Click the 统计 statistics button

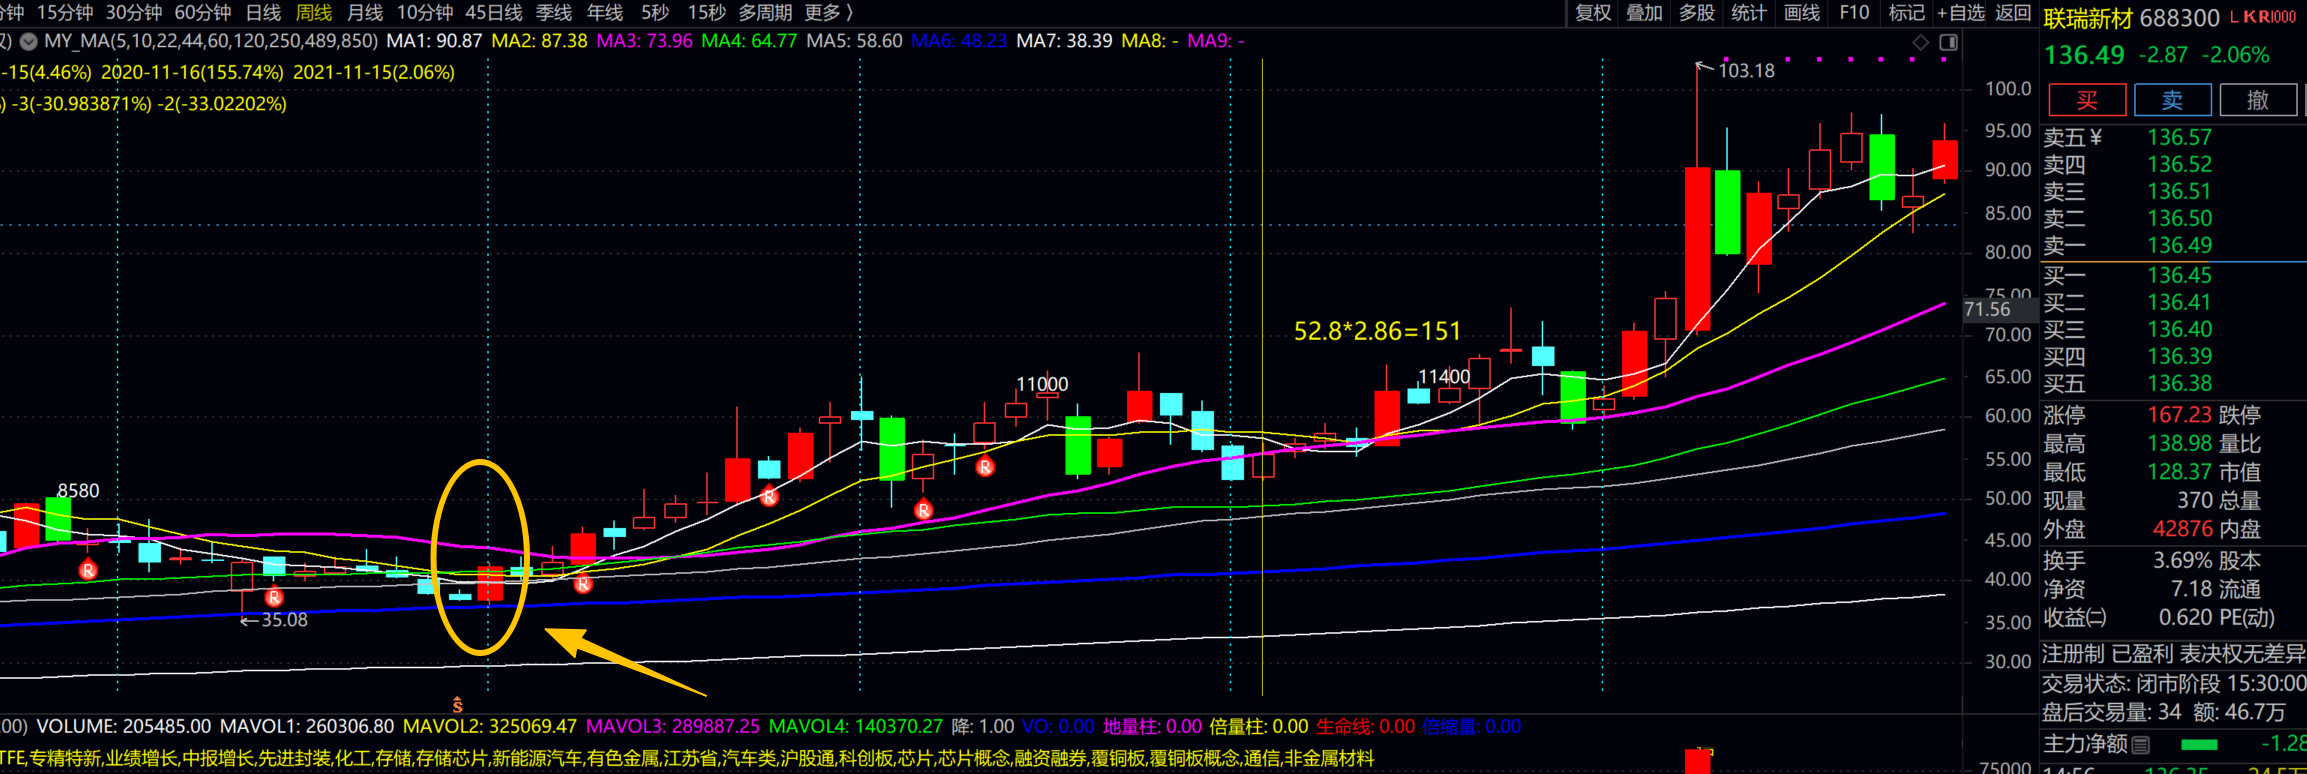pos(1748,13)
